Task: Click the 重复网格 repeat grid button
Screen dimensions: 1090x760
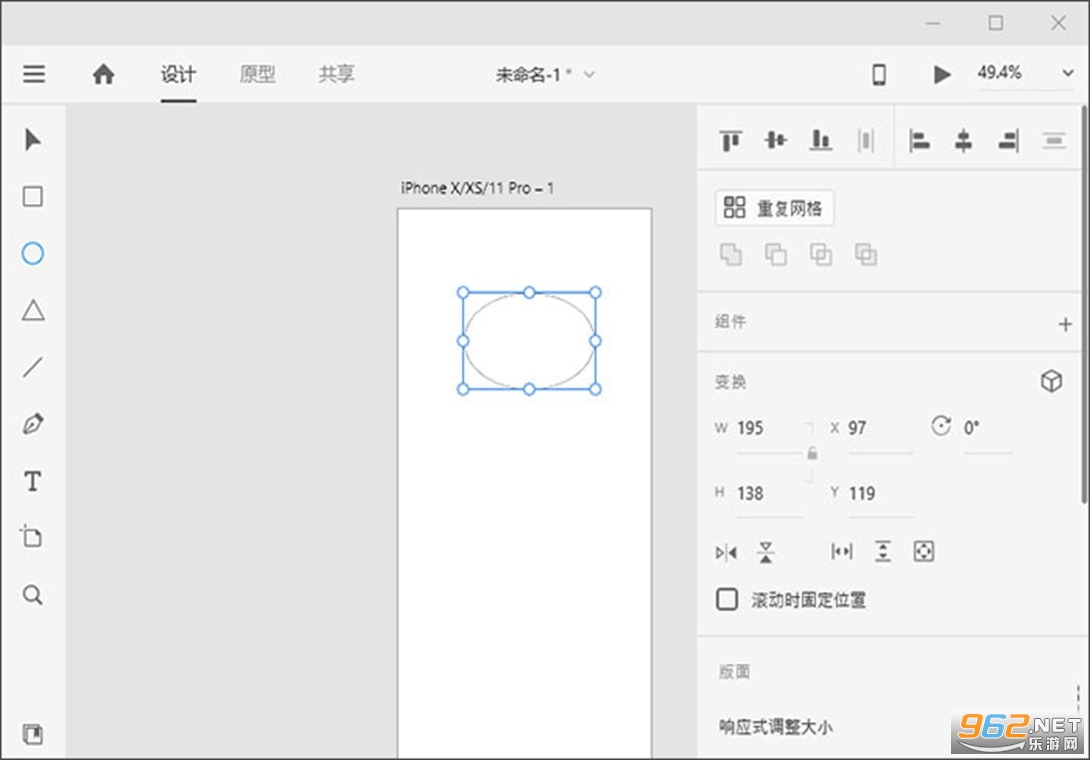Action: point(774,208)
